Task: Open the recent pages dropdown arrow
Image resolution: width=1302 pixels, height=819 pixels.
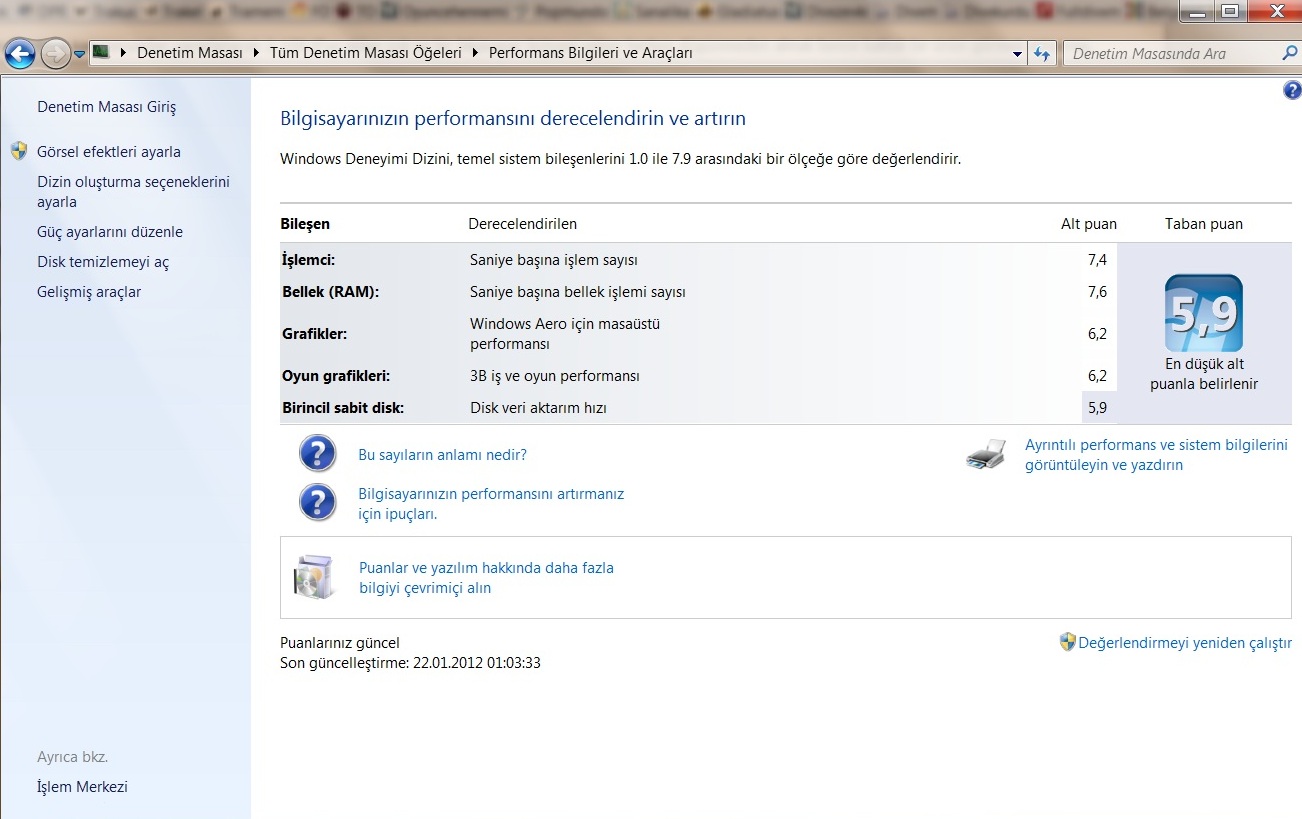Action: click(x=79, y=54)
